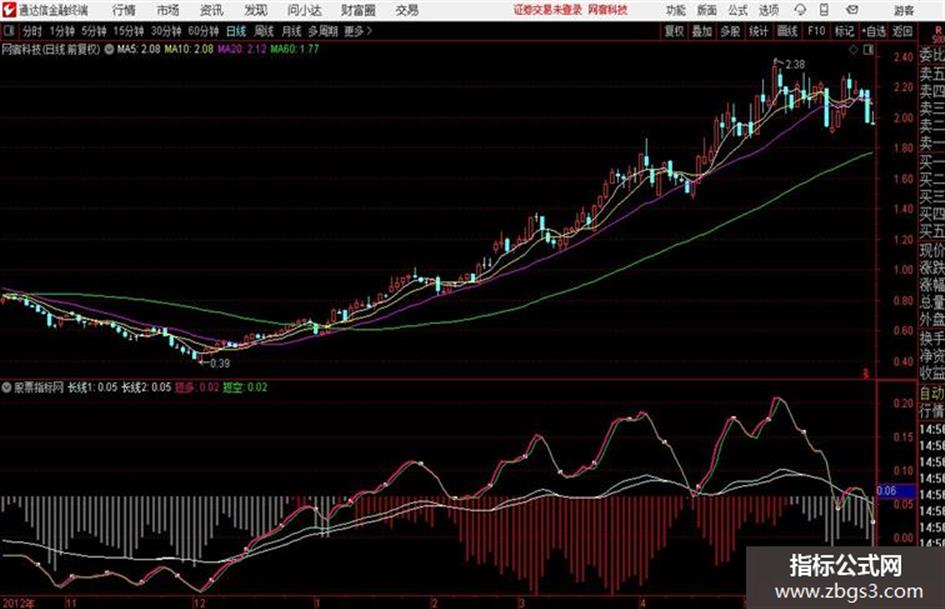Click the MA10: 2.08 label
The height and width of the screenshot is (609, 945).
(189, 49)
